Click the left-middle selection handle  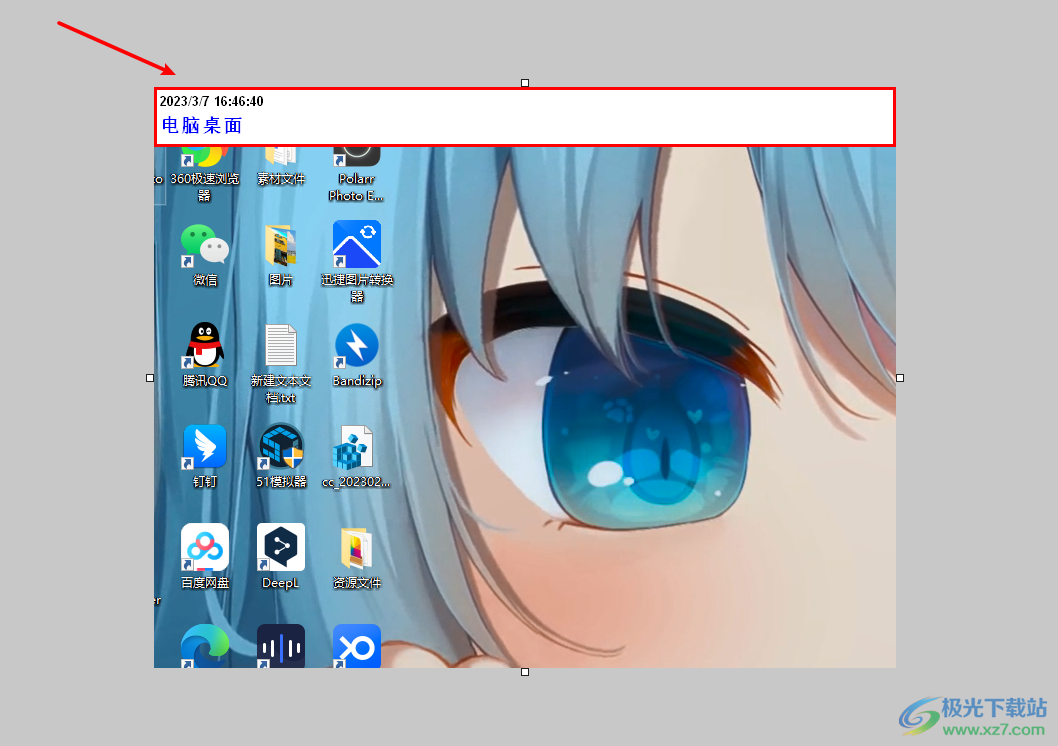pyautogui.click(x=150, y=378)
